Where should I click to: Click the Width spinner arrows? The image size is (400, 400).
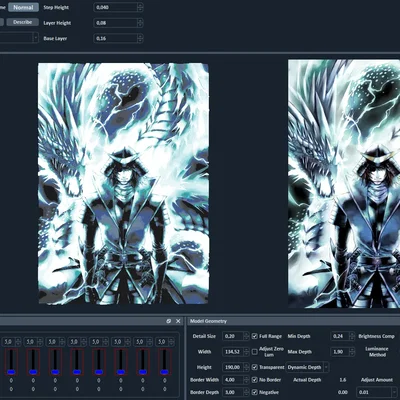tap(246, 352)
